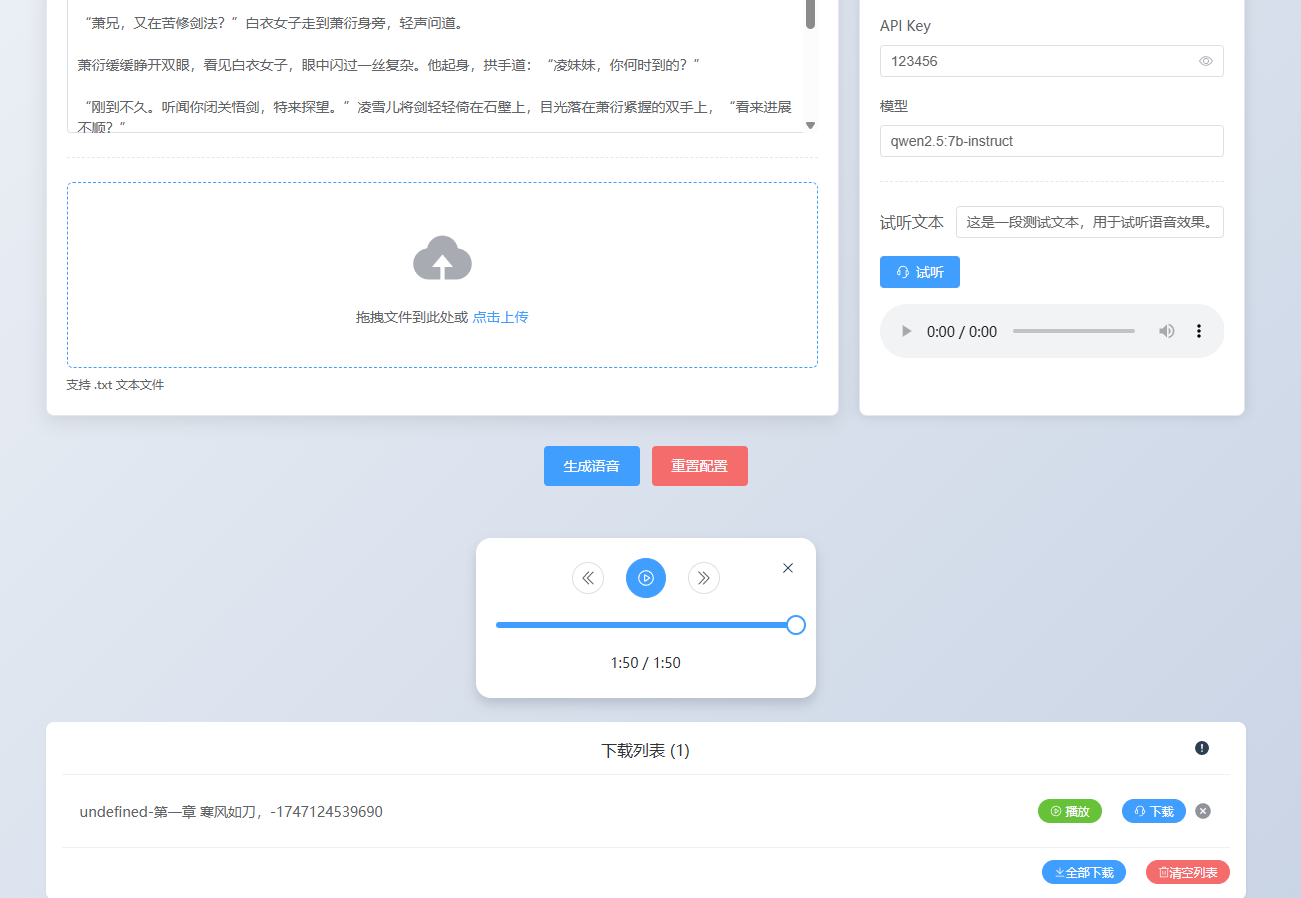Click the preview audio seek bar
Viewport: 1301px width, 898px height.
[x=1074, y=331]
